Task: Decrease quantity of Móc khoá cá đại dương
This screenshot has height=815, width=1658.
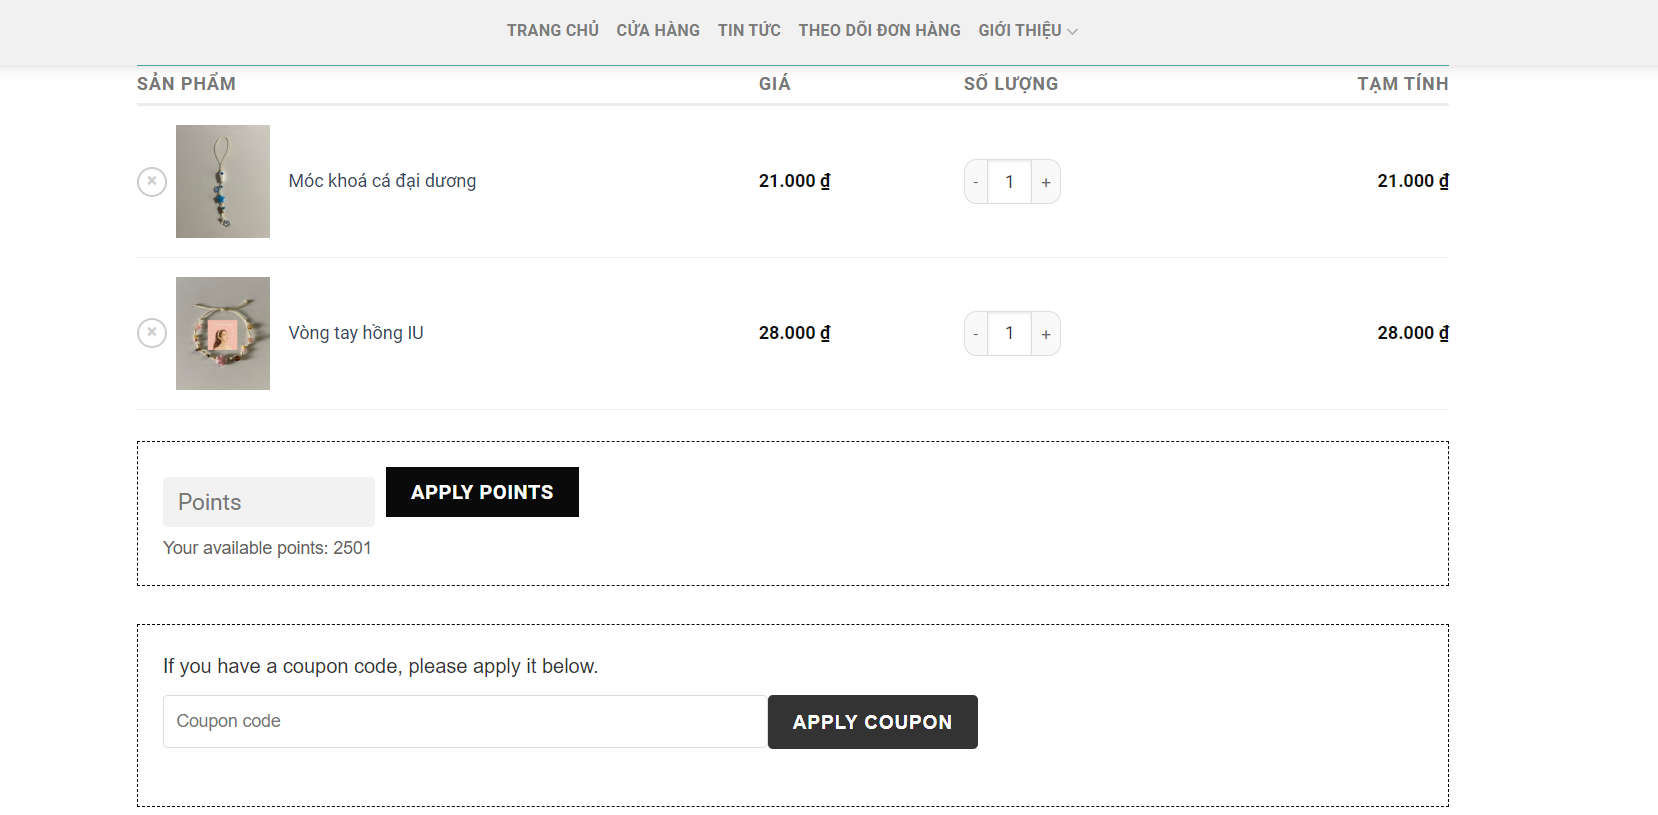Action: pyautogui.click(x=976, y=182)
